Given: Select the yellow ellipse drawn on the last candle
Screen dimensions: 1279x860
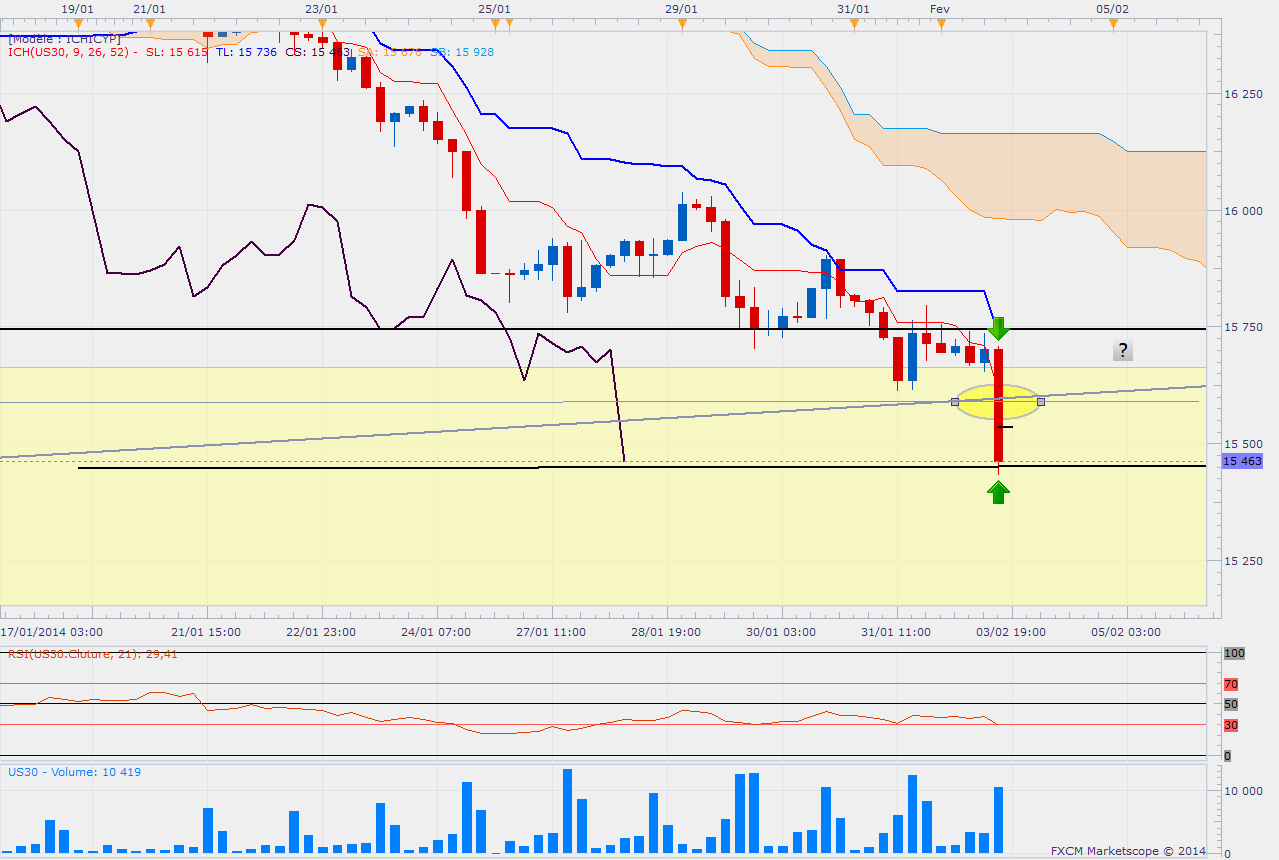Looking at the screenshot, I should pos(998,402).
